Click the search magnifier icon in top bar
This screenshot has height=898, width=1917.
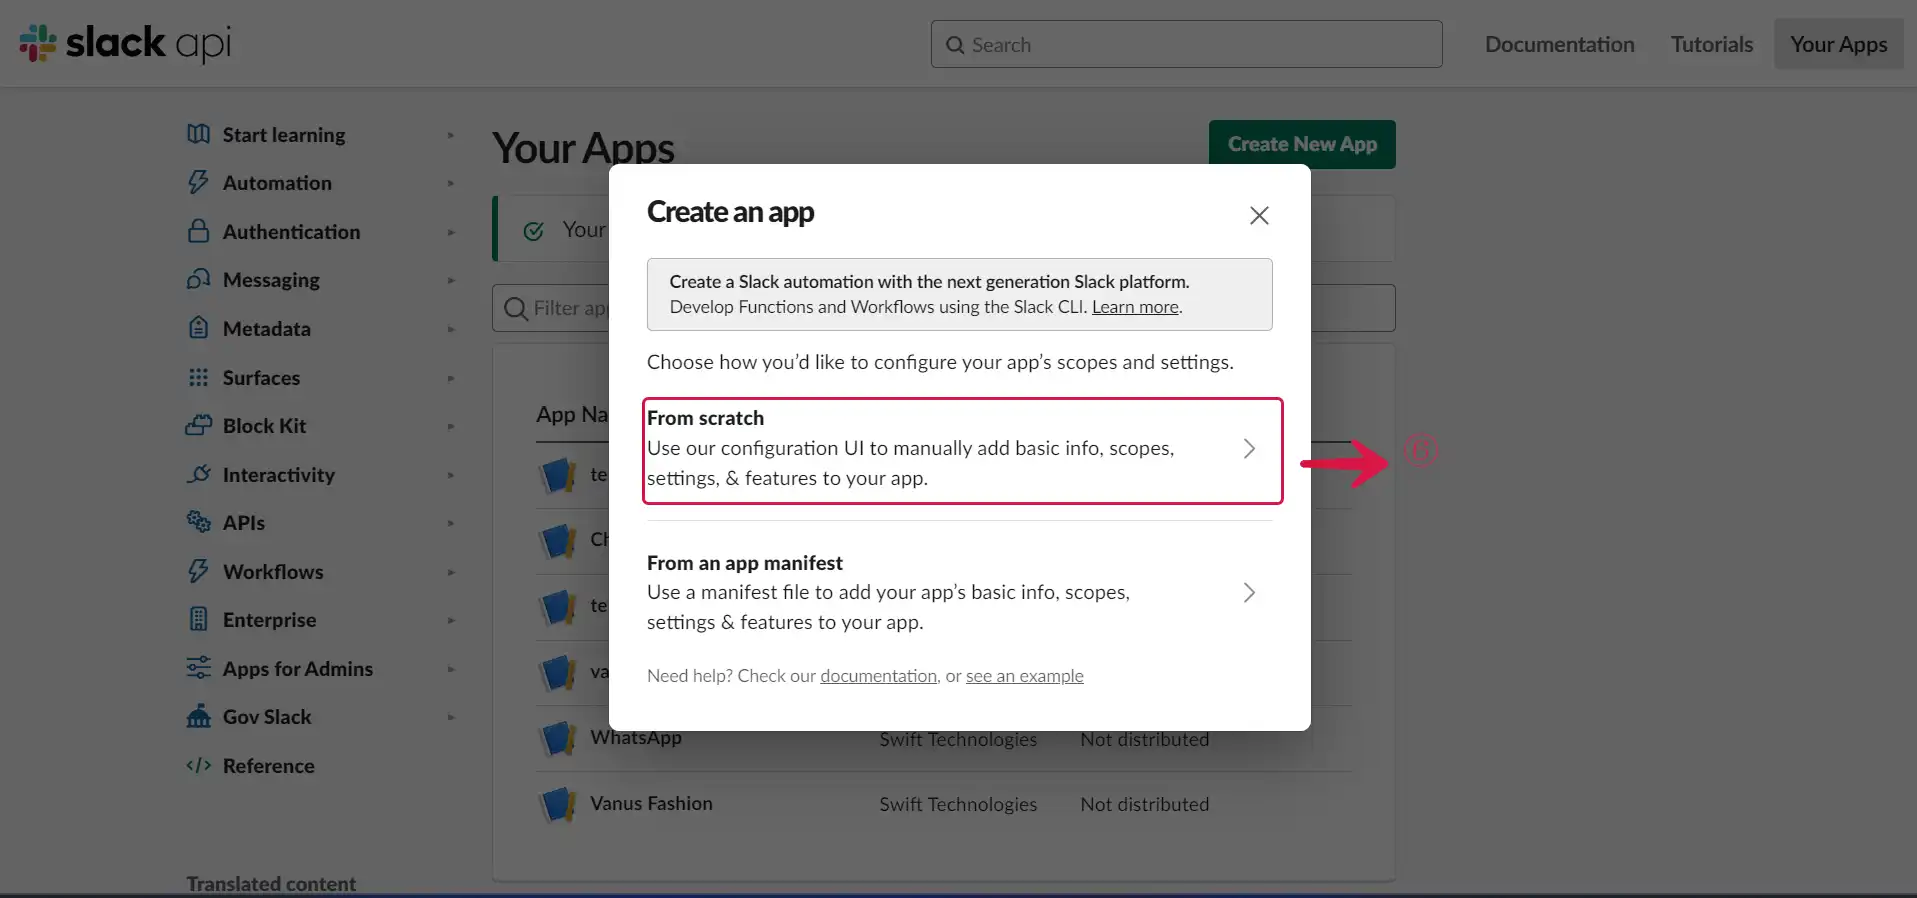click(955, 45)
